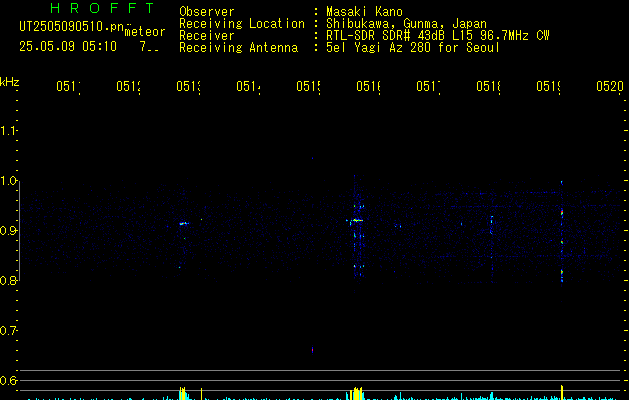
Task: Click the green 'meteor' label
Action: click(145, 32)
